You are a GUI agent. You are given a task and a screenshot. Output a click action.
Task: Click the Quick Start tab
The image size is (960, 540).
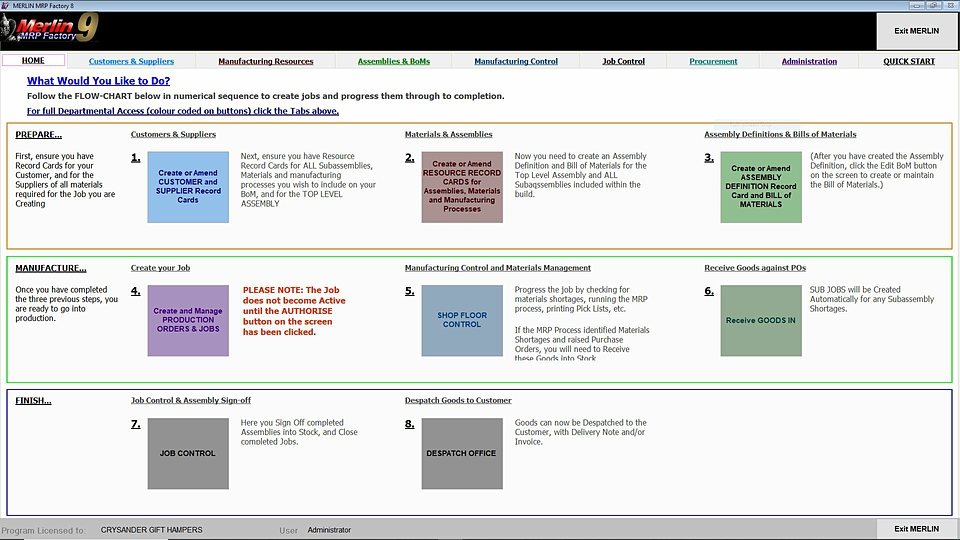point(909,61)
